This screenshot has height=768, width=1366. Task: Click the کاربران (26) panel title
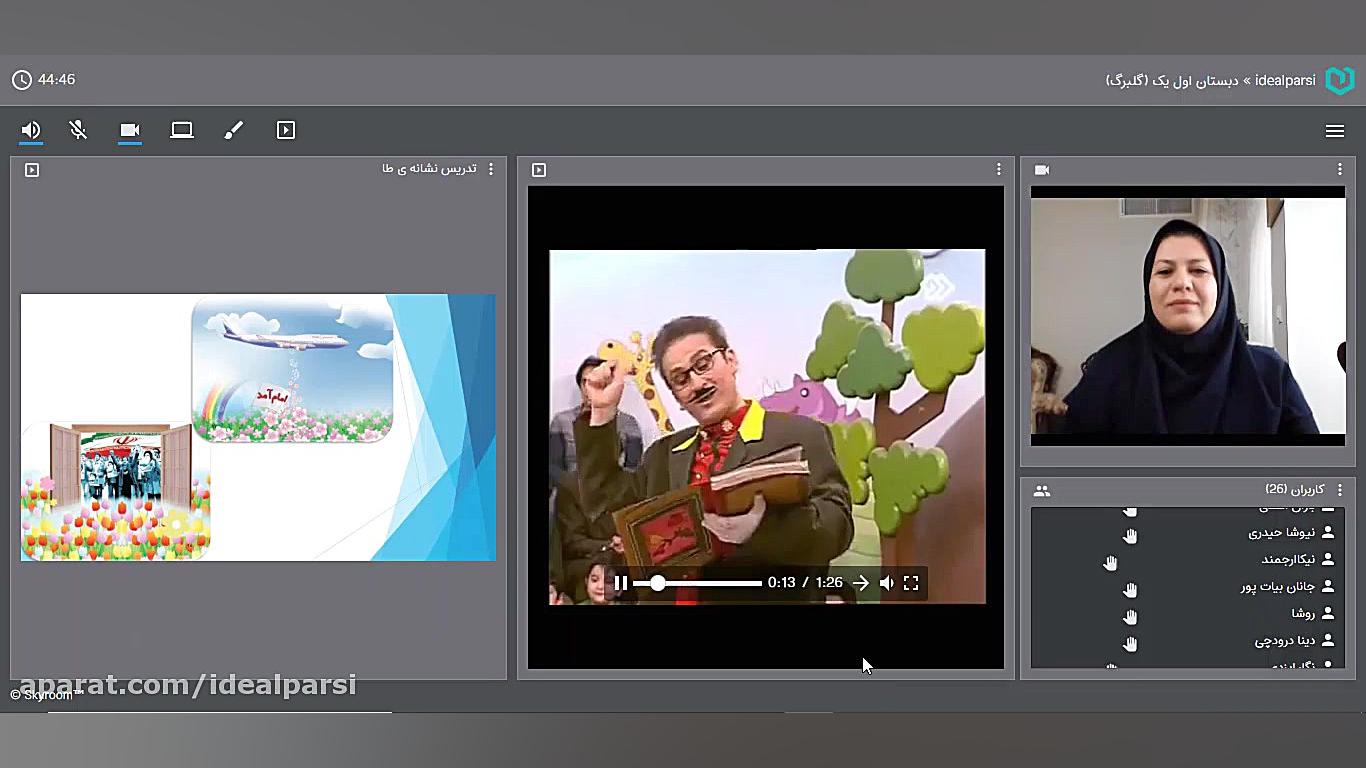point(1295,490)
